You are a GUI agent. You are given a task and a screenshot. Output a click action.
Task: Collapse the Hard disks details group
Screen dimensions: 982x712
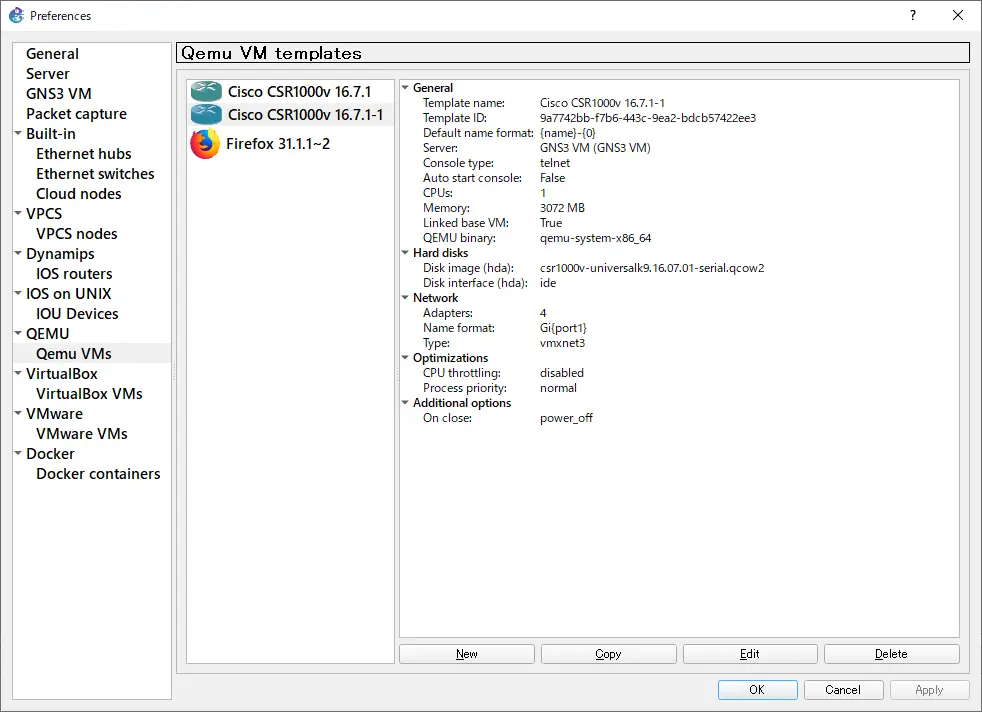pyautogui.click(x=405, y=253)
